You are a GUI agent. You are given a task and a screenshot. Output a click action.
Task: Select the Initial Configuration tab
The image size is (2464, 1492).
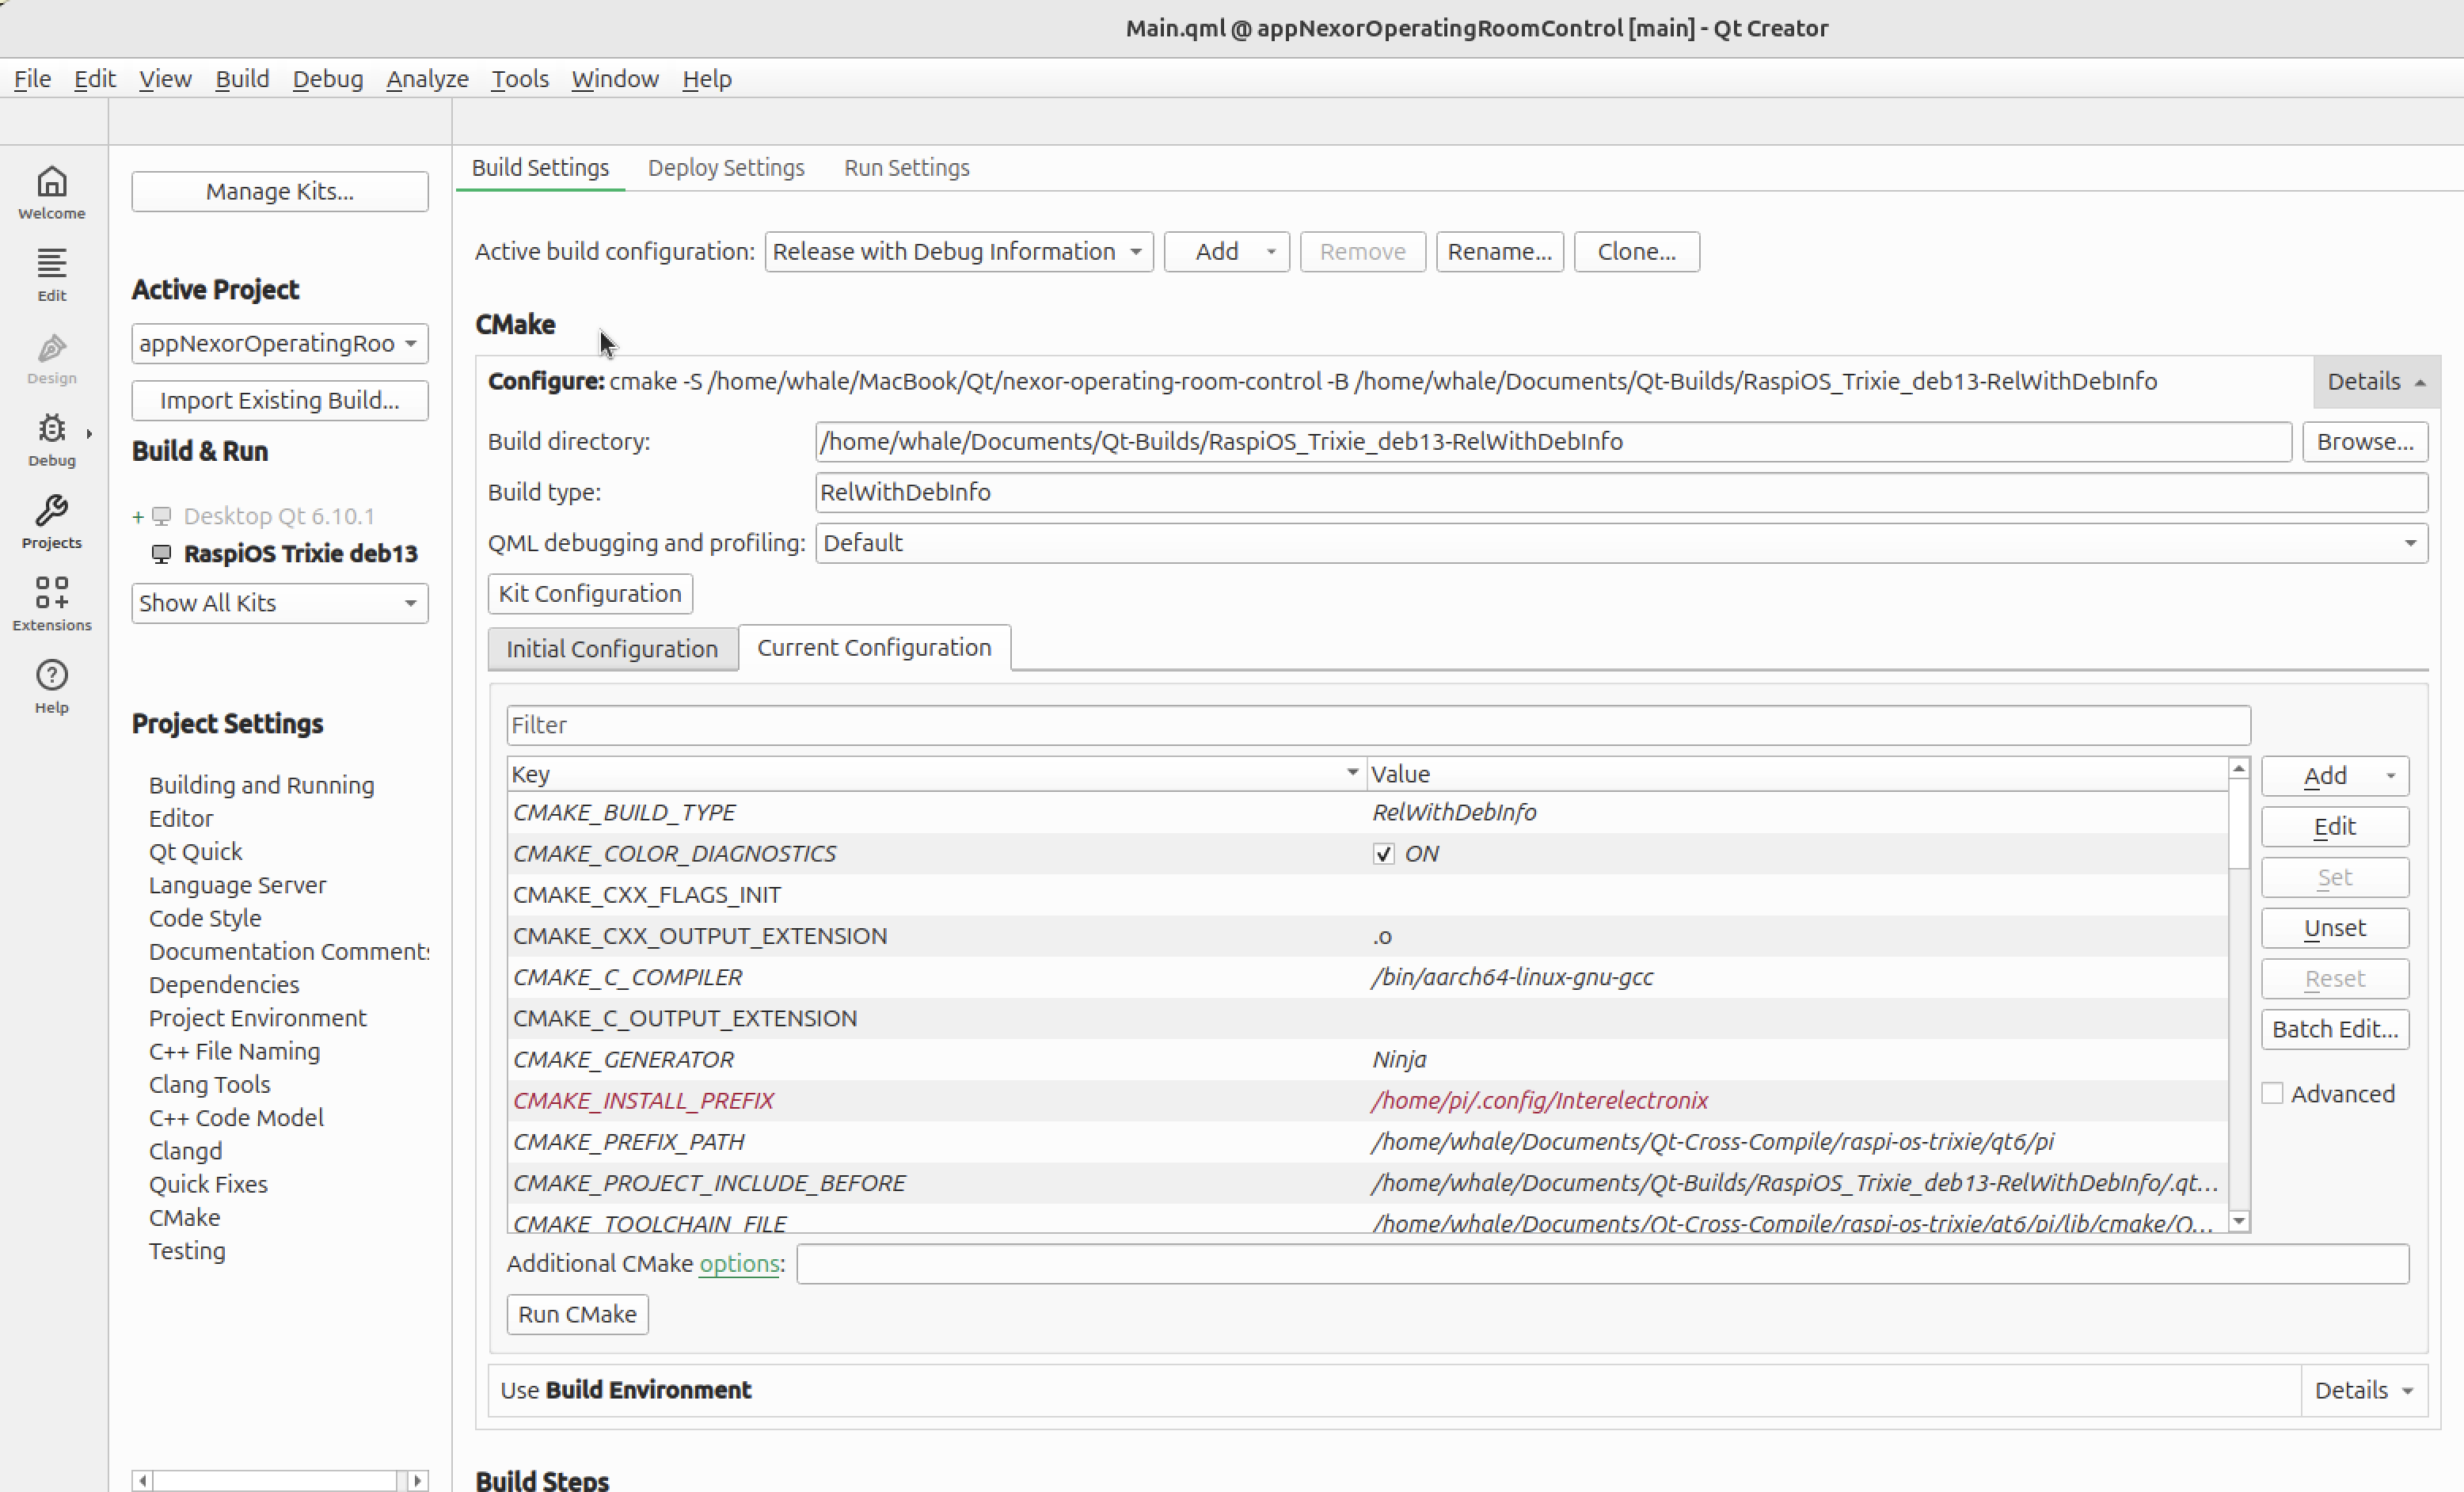tap(611, 648)
